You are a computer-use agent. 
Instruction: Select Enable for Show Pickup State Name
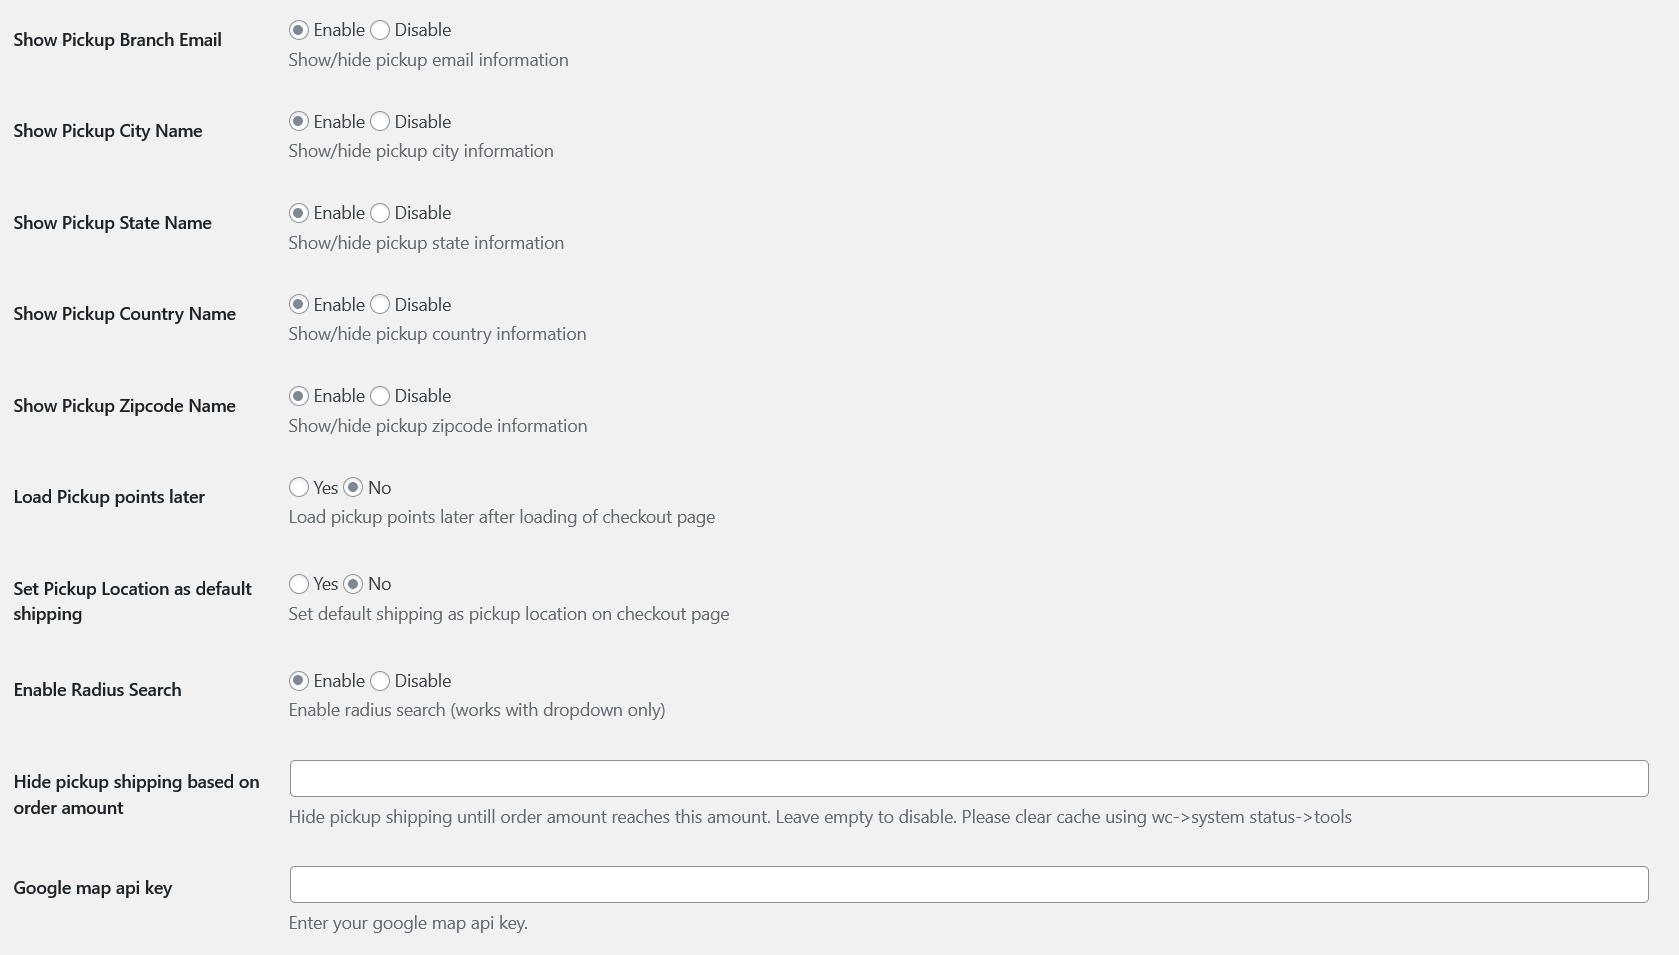(x=298, y=213)
